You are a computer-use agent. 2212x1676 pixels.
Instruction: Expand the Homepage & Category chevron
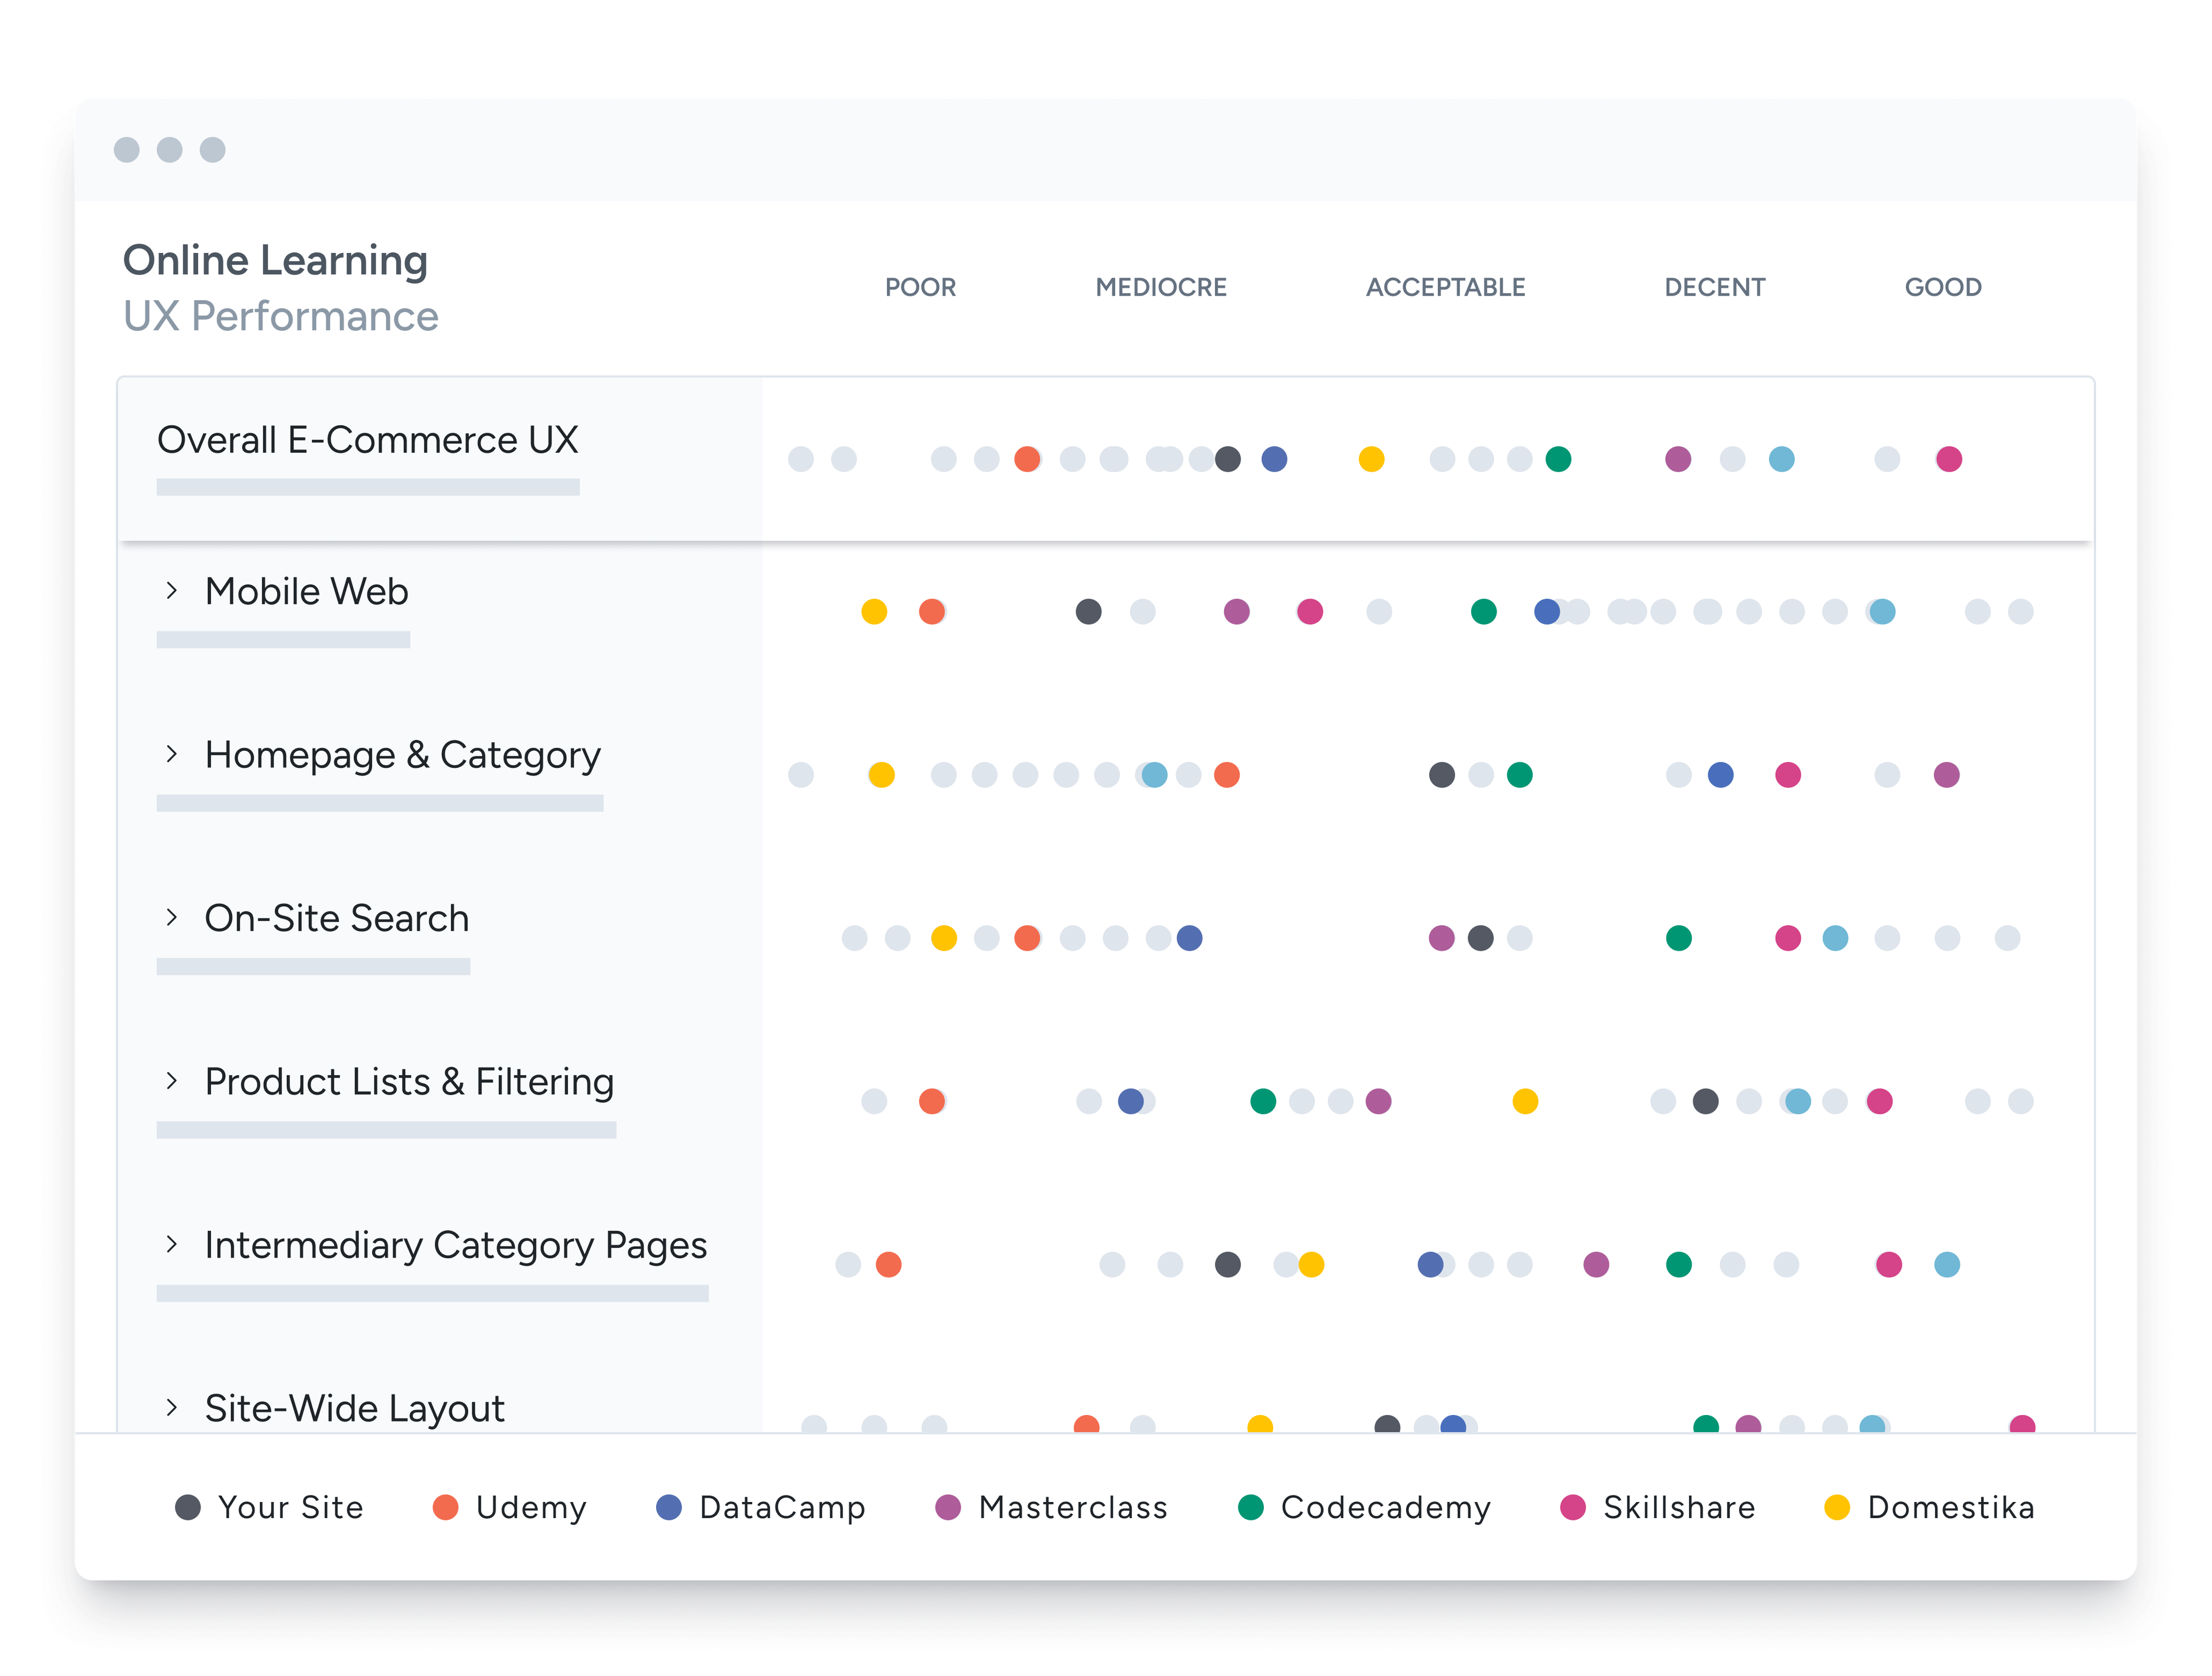[172, 754]
